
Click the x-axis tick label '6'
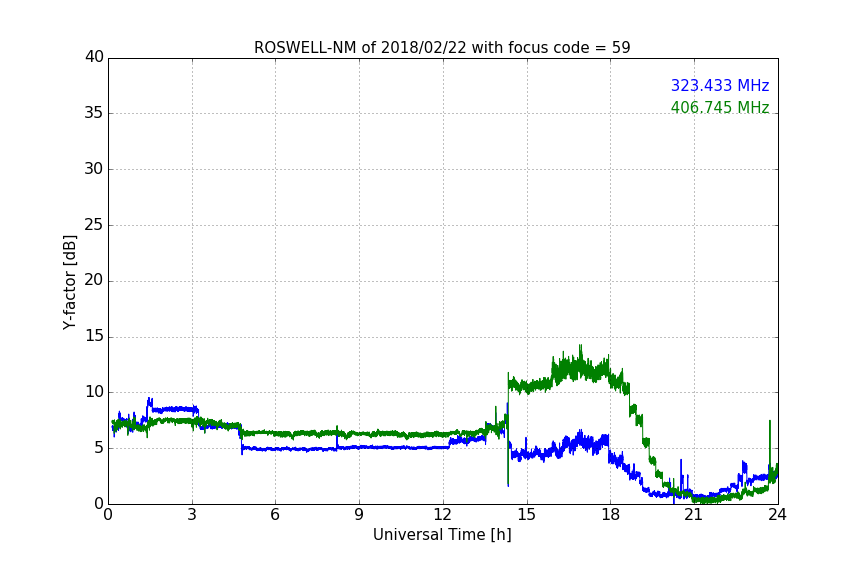coord(276,515)
